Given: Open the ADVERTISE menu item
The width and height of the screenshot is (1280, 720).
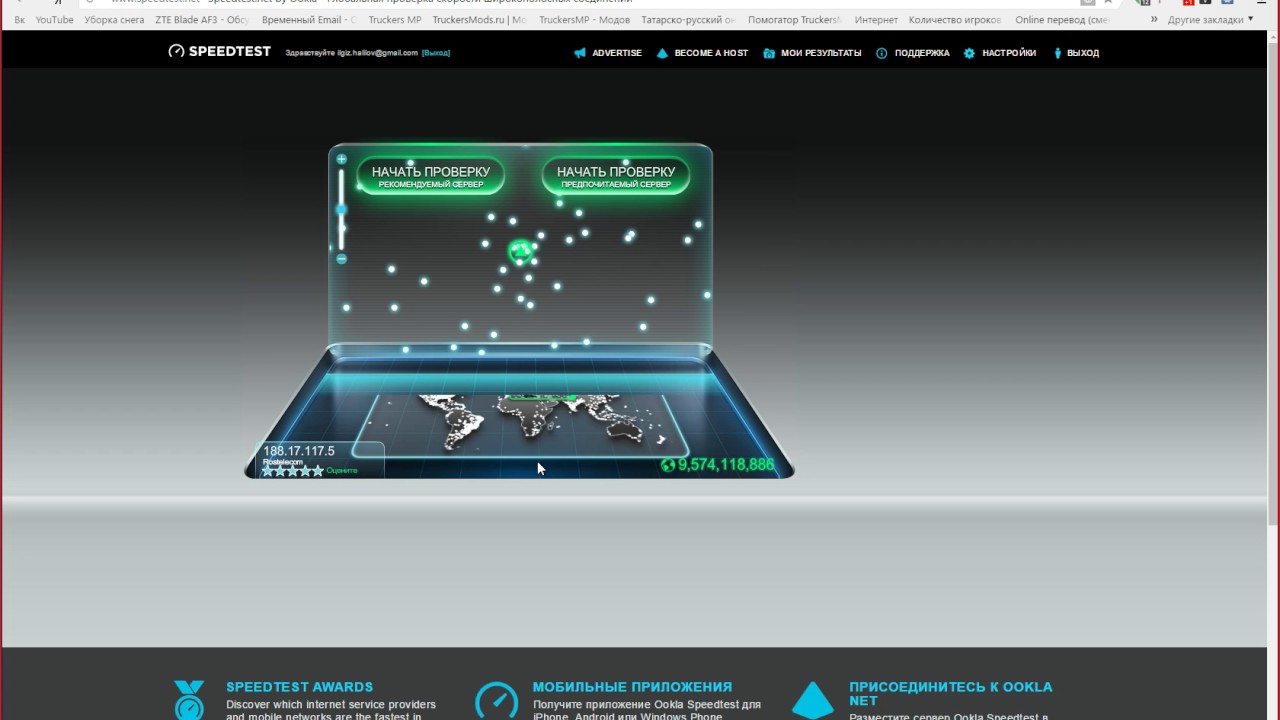Looking at the screenshot, I should coord(617,53).
